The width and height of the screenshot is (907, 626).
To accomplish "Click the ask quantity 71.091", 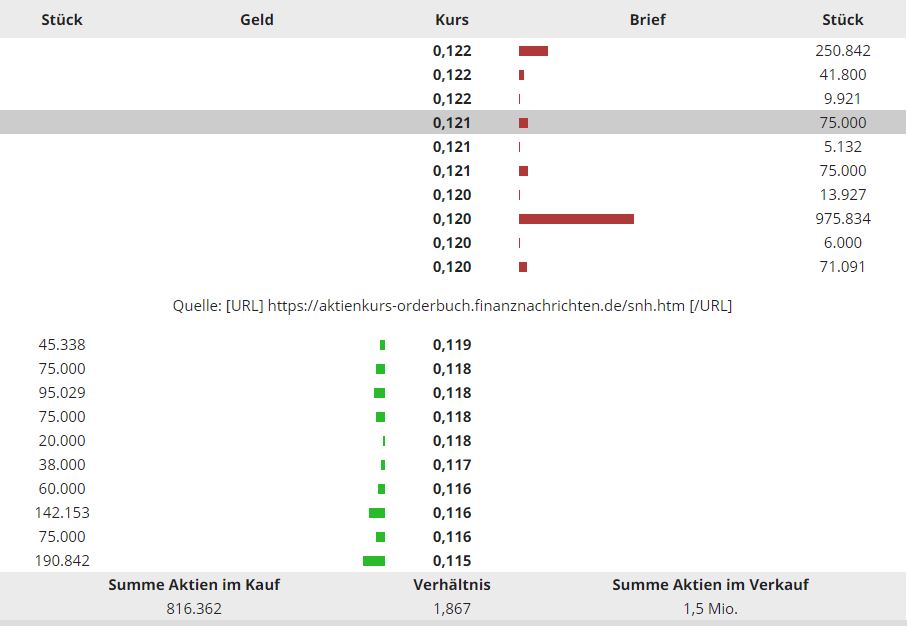I will (842, 267).
